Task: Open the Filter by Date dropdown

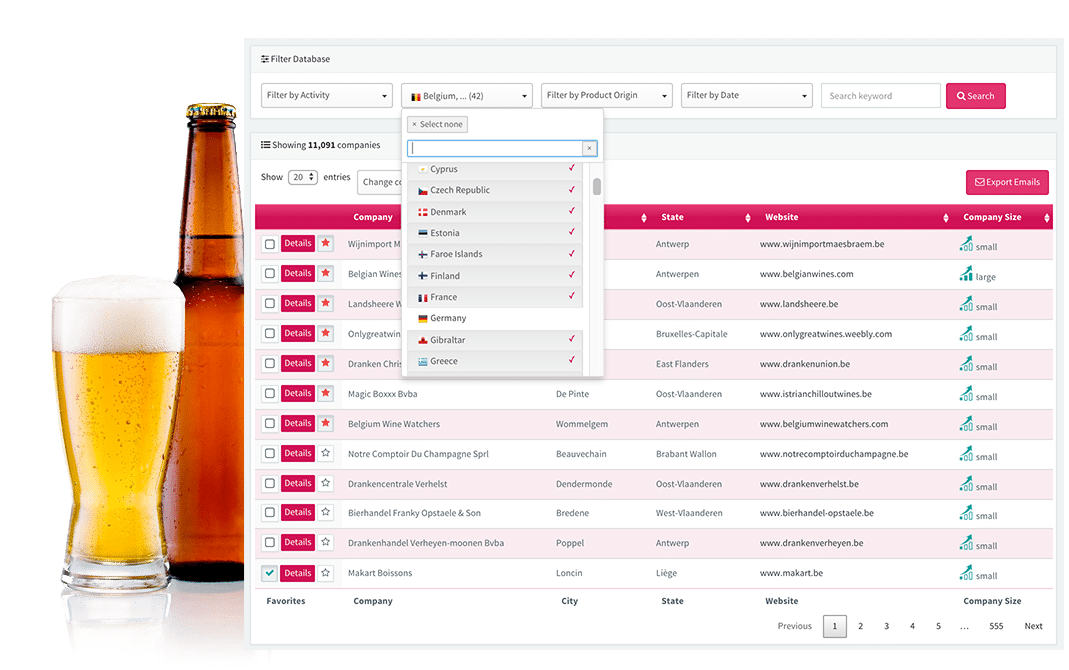Action: 746,96
